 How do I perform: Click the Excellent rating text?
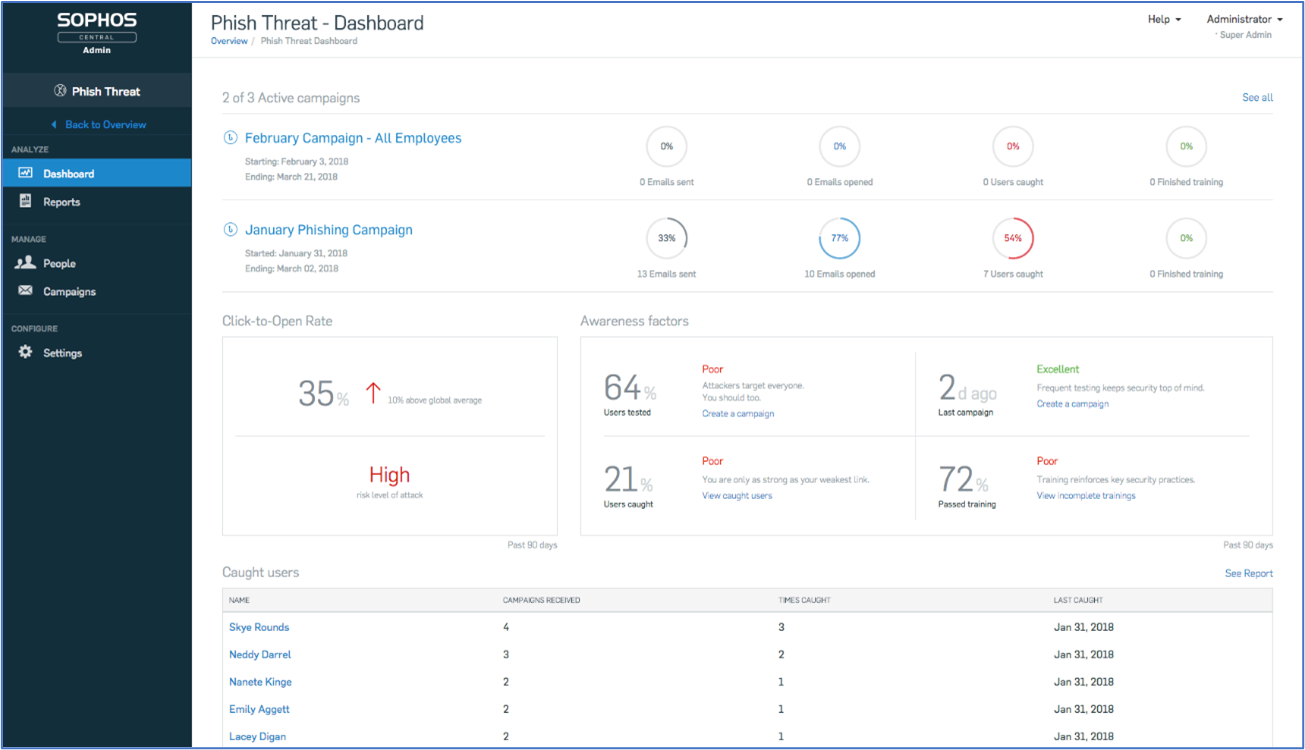[x=1058, y=369]
